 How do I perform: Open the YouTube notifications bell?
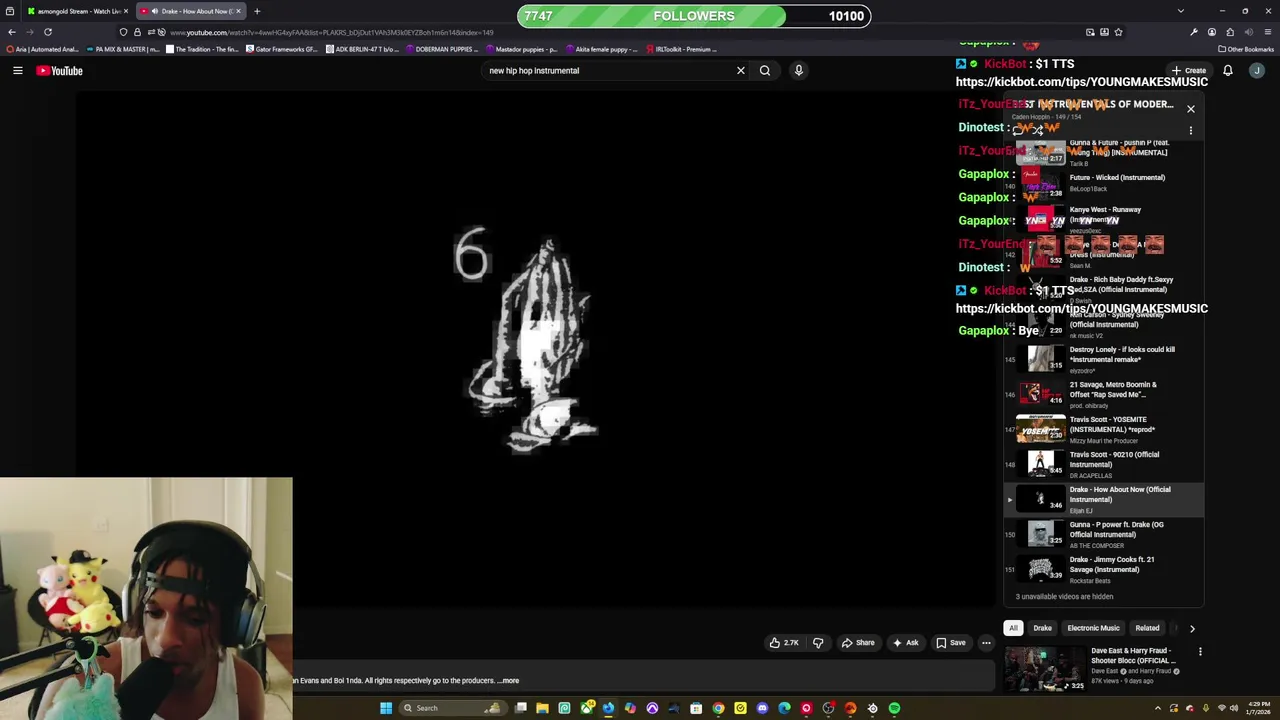pos(1228,71)
